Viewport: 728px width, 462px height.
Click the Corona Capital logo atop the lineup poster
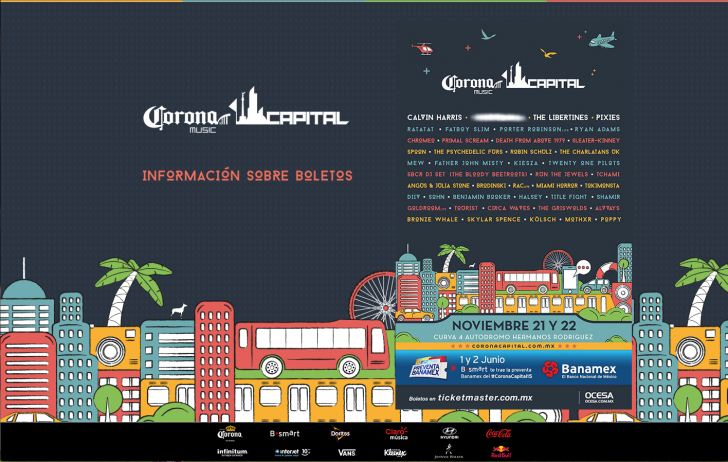(513, 78)
